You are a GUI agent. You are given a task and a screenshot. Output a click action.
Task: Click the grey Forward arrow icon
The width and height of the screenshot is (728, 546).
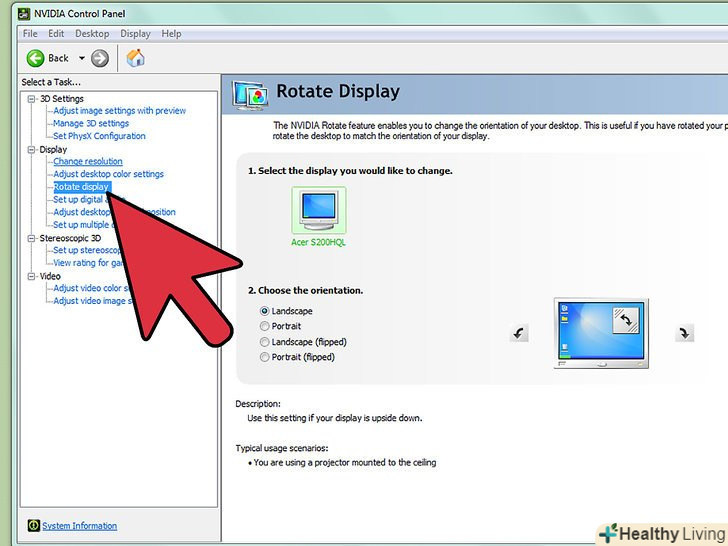click(x=100, y=58)
